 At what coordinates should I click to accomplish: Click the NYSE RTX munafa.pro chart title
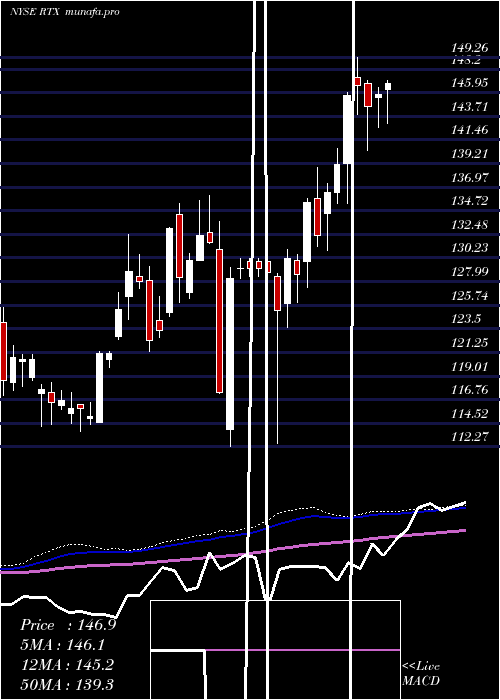(65, 12)
